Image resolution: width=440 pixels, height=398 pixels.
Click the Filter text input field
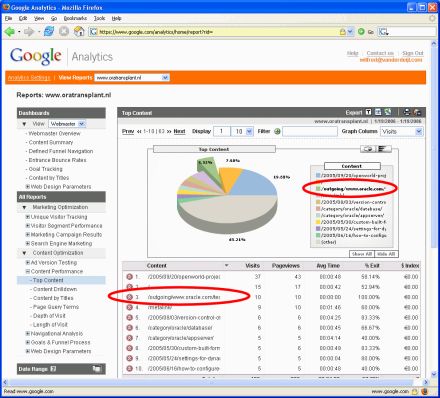[x=310, y=131]
